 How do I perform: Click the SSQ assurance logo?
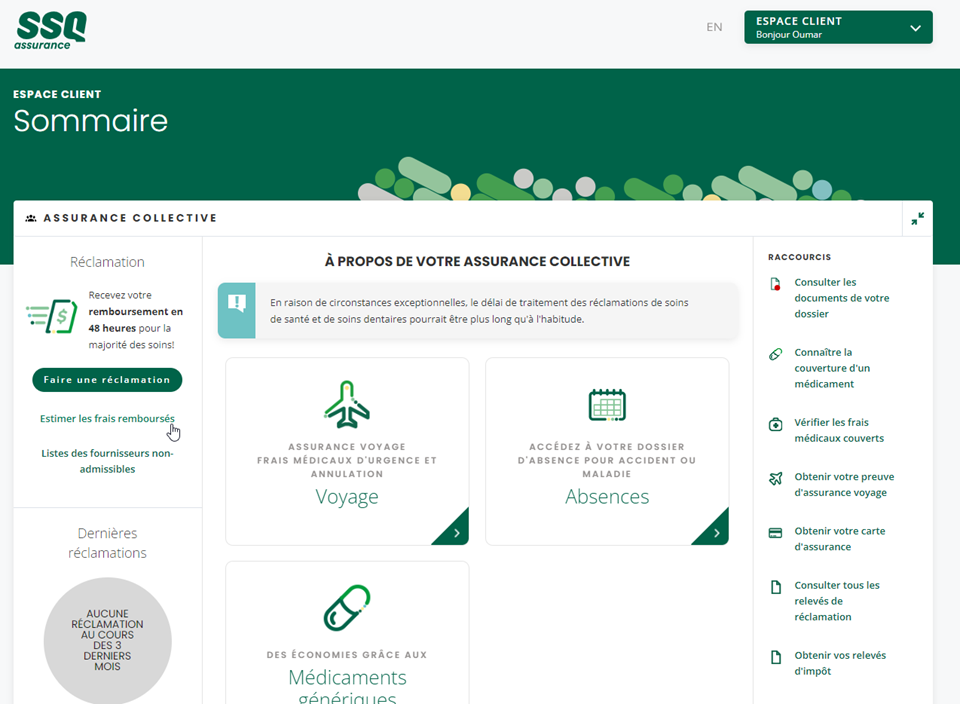pyautogui.click(x=50, y=30)
